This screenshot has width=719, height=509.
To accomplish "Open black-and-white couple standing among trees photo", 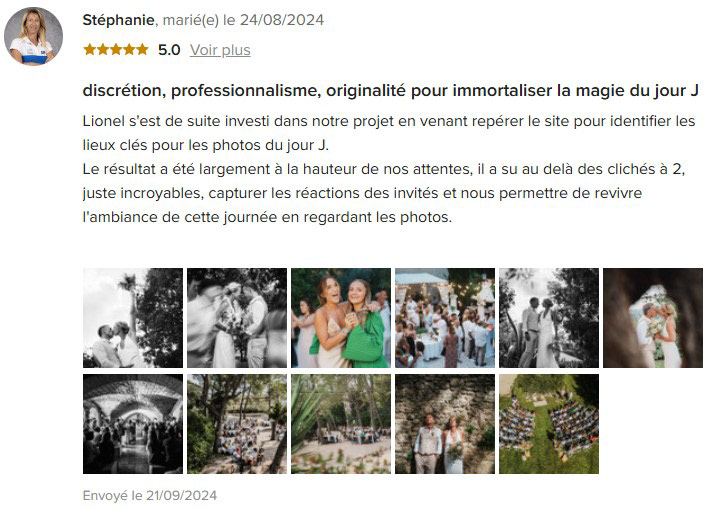I will [549, 318].
